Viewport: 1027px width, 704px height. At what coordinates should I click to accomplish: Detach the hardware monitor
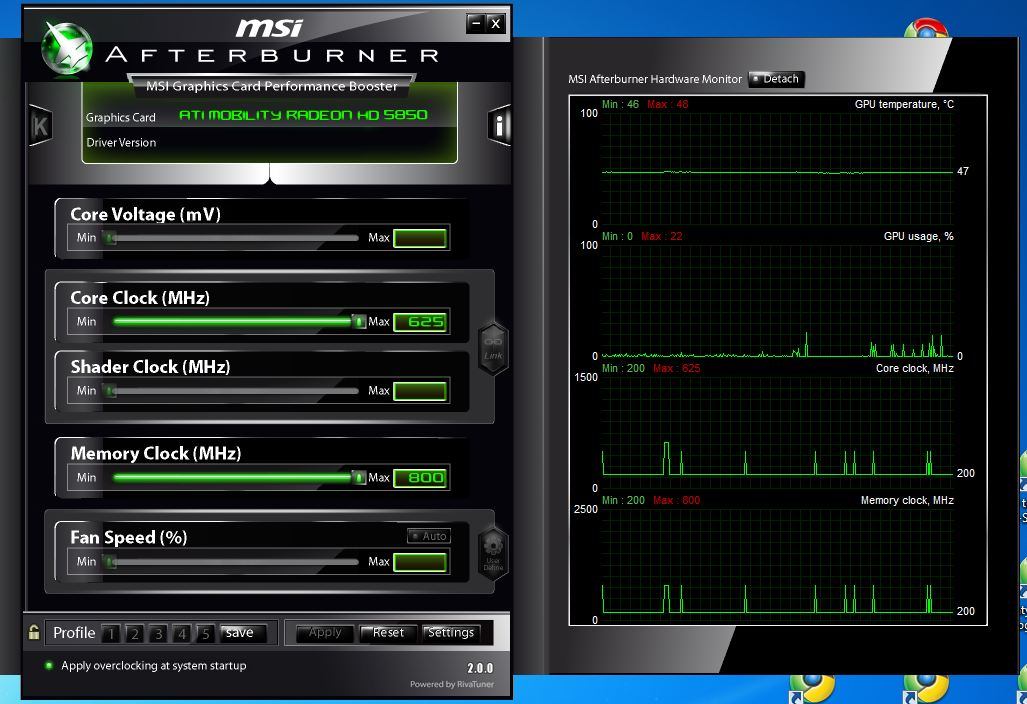pos(776,79)
